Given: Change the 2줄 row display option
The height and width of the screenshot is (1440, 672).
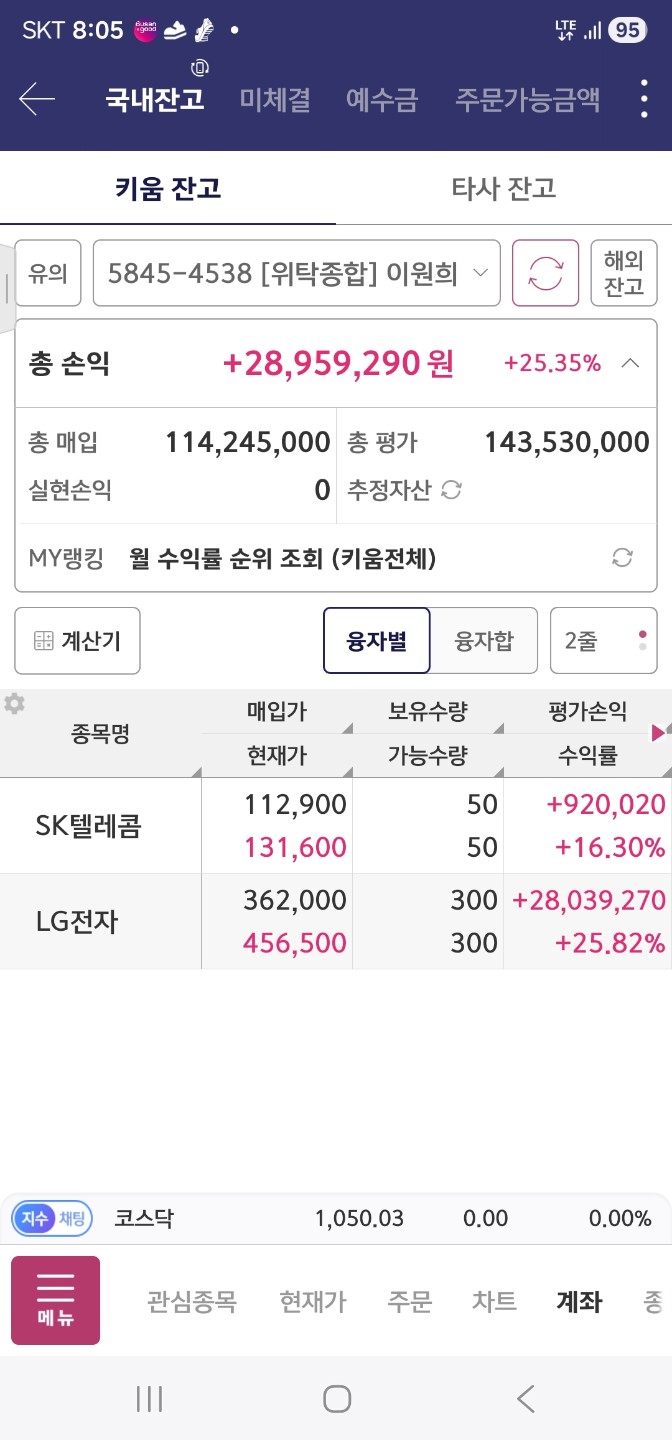Looking at the screenshot, I should point(604,641).
